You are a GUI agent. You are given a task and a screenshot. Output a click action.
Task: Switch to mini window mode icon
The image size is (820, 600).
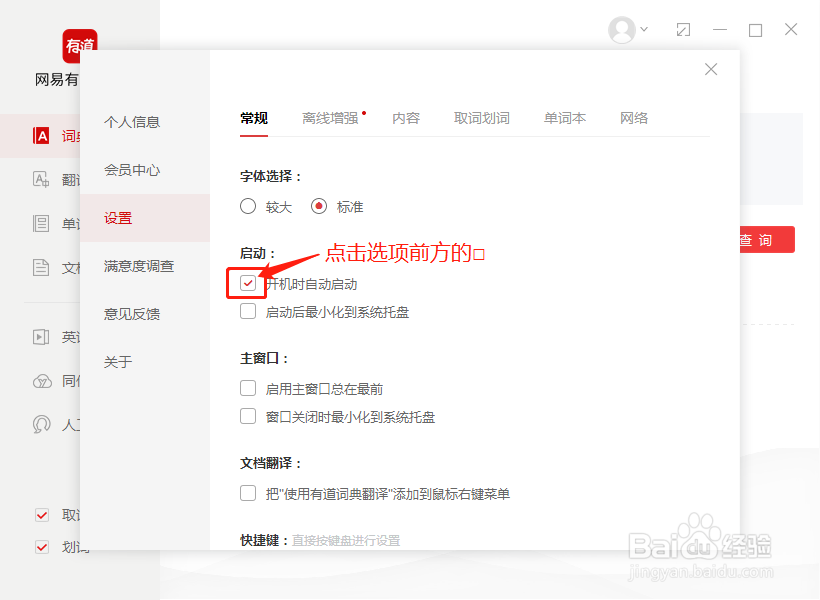click(x=683, y=30)
